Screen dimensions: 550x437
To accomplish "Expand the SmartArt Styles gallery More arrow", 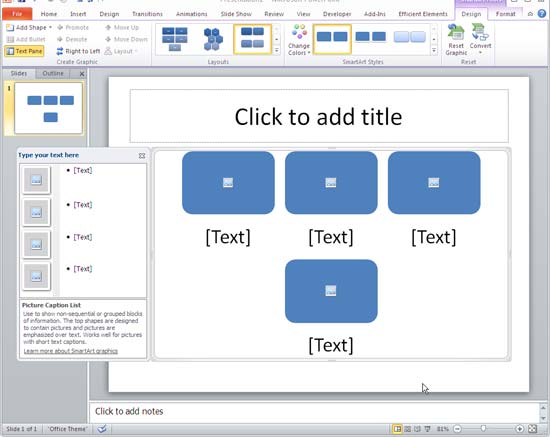I will point(434,51).
